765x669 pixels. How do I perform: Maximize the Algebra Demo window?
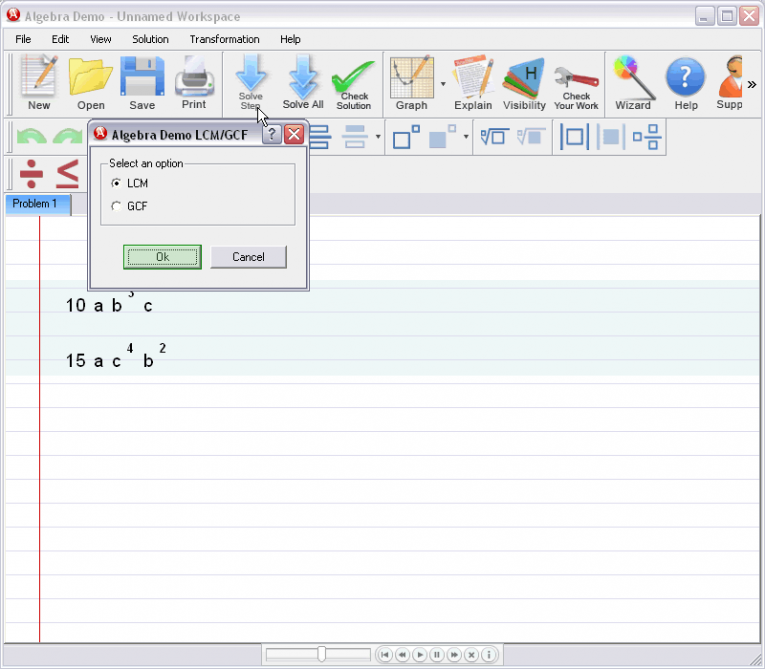727,16
